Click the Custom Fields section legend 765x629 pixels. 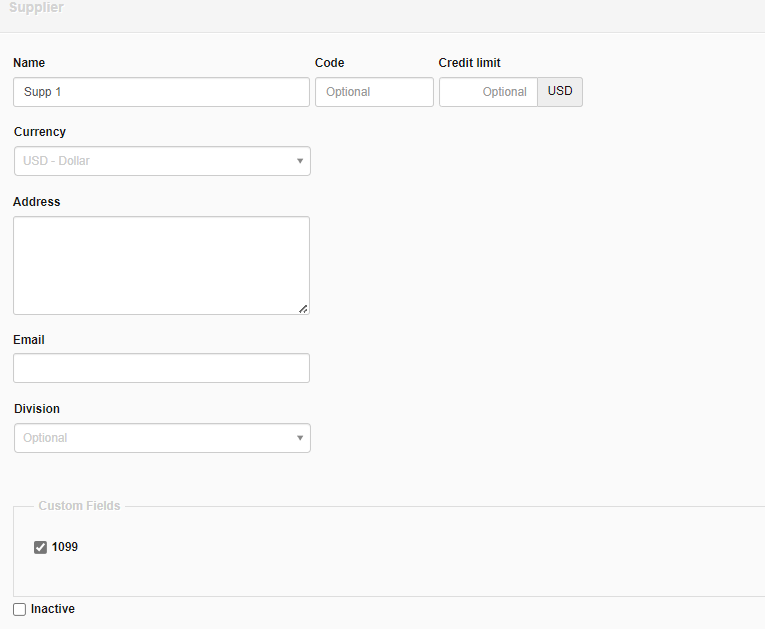click(x=80, y=506)
